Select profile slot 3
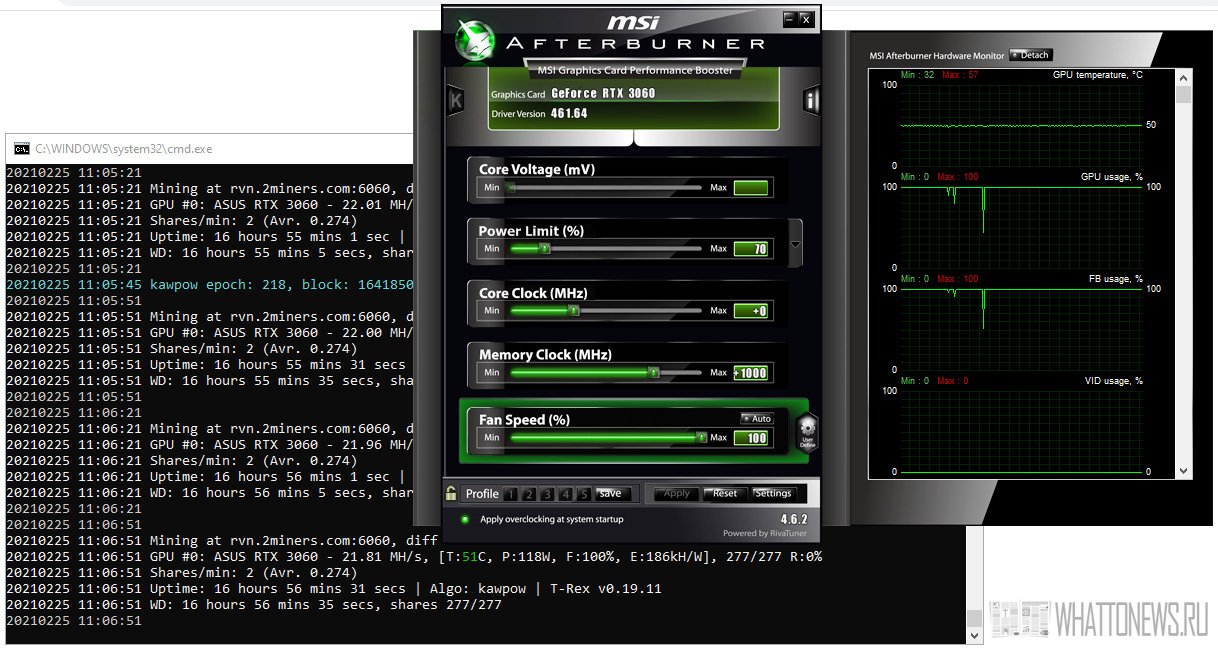Viewport: 1218px width, 648px height. [x=547, y=494]
